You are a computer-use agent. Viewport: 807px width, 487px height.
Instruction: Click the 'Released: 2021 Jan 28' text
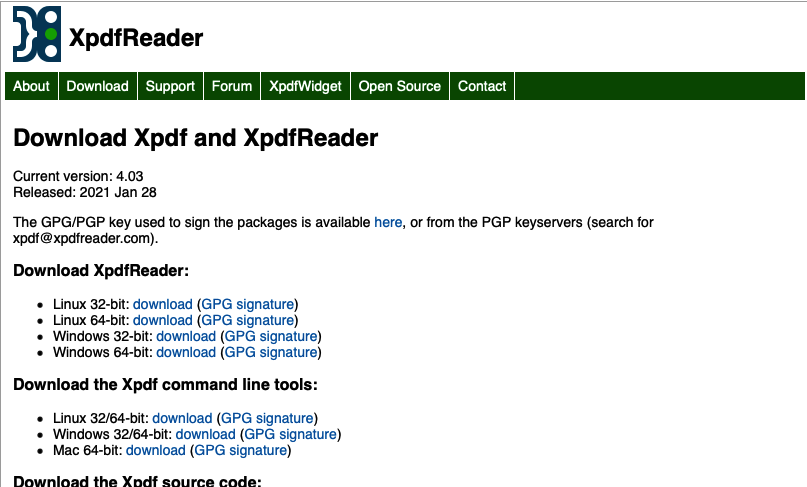click(85, 192)
